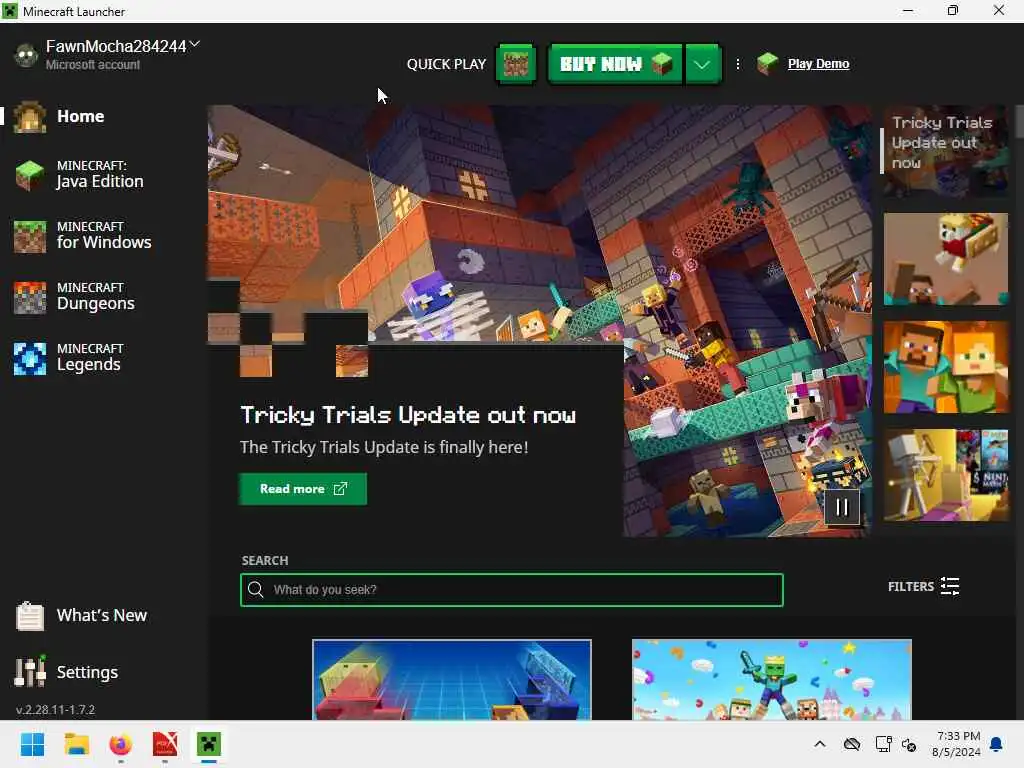Show hidden system tray icons
The height and width of the screenshot is (768, 1024).
click(x=820, y=744)
